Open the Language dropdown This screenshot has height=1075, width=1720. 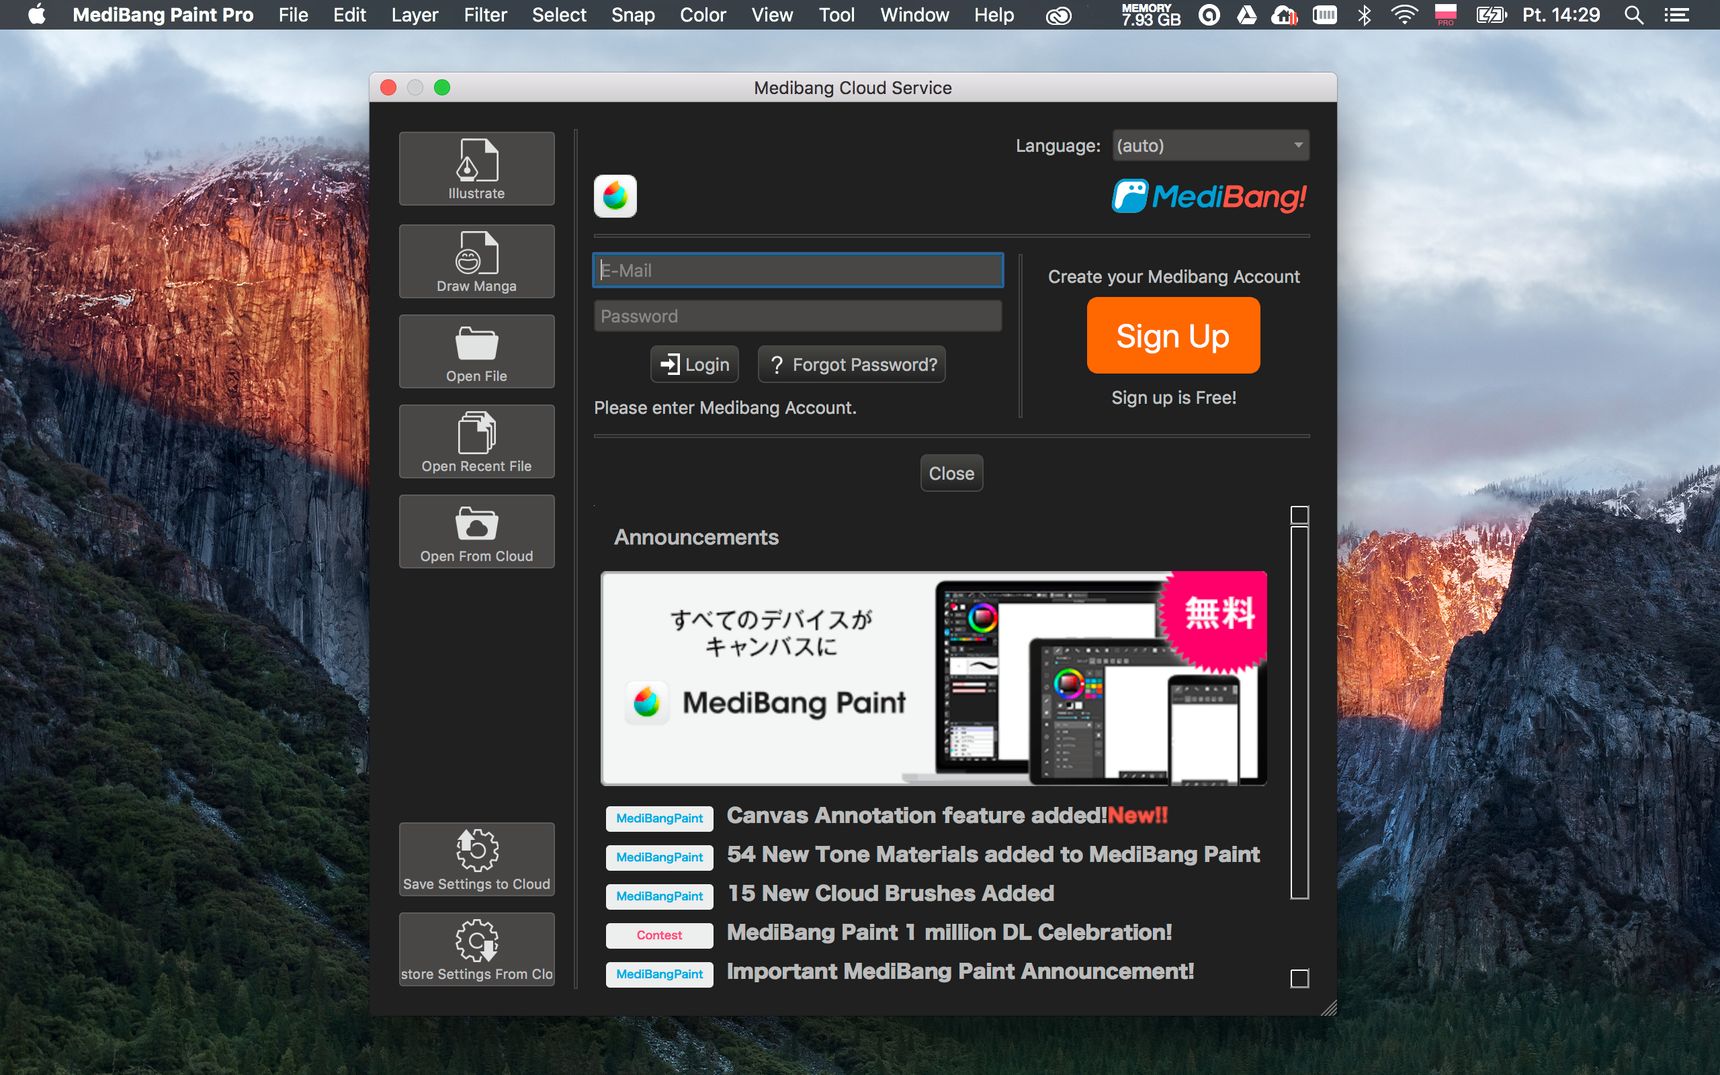tap(1210, 146)
